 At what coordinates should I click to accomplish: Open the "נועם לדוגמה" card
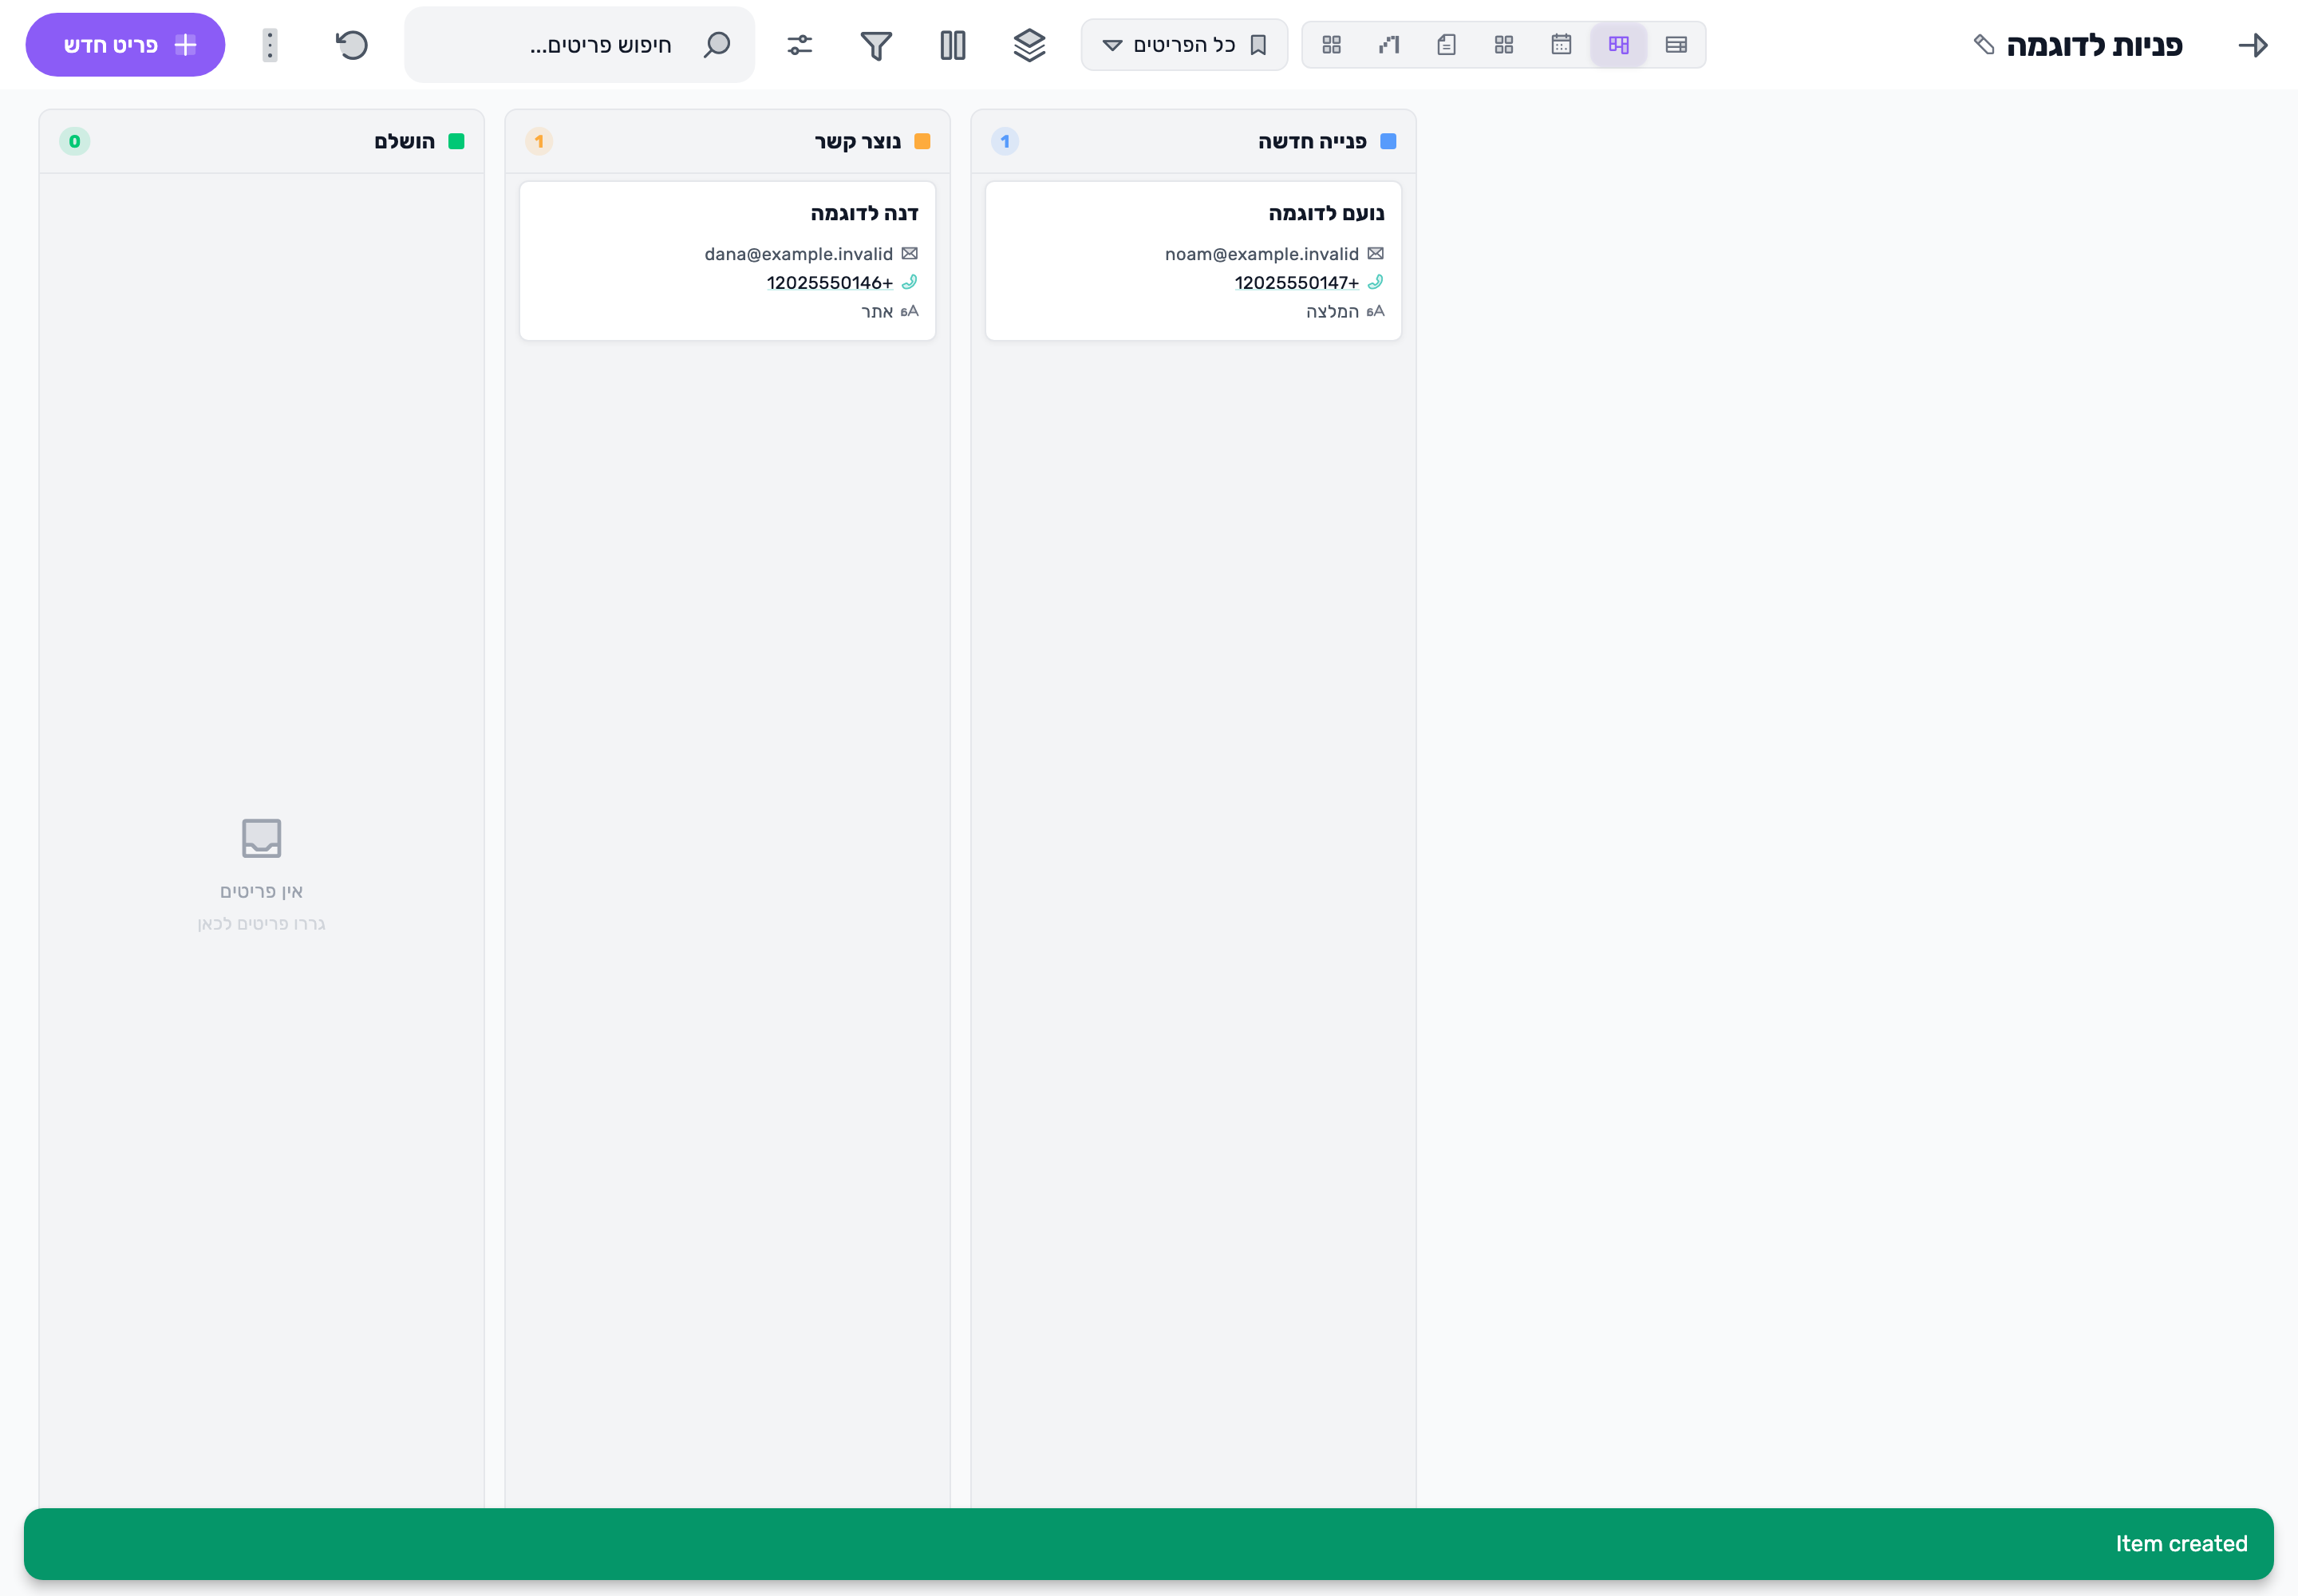pos(1193,261)
